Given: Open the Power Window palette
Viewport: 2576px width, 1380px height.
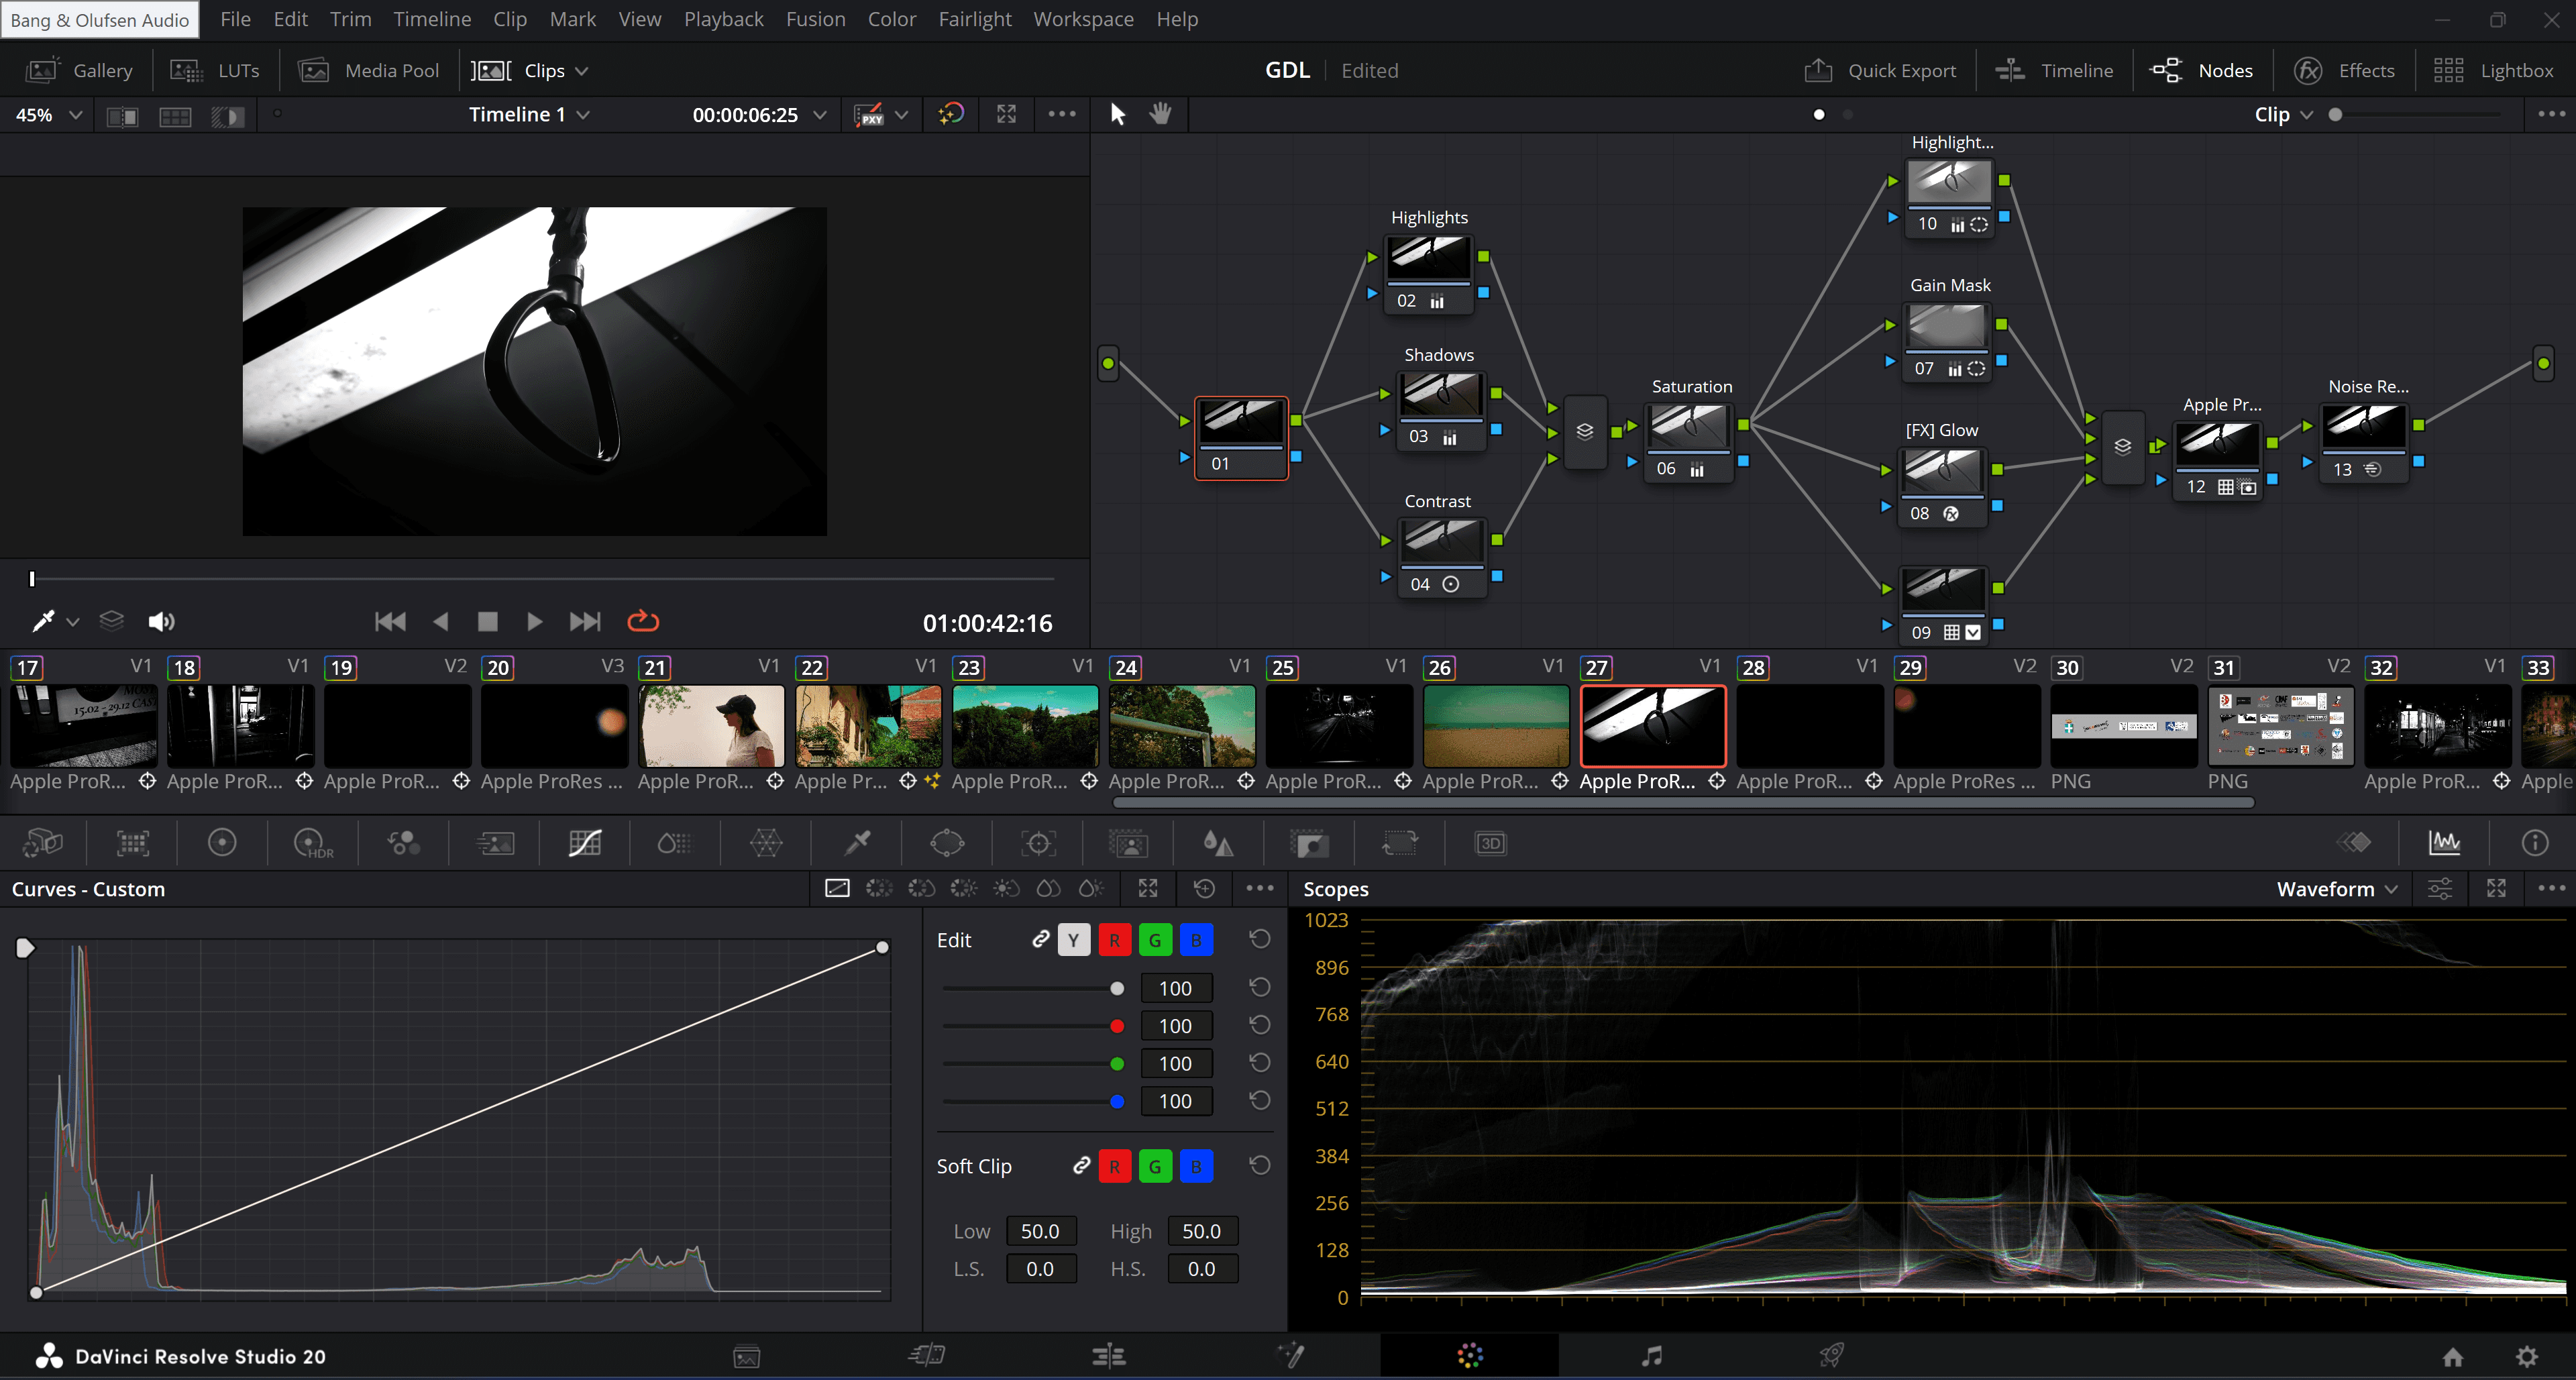Looking at the screenshot, I should pyautogui.click(x=946, y=843).
